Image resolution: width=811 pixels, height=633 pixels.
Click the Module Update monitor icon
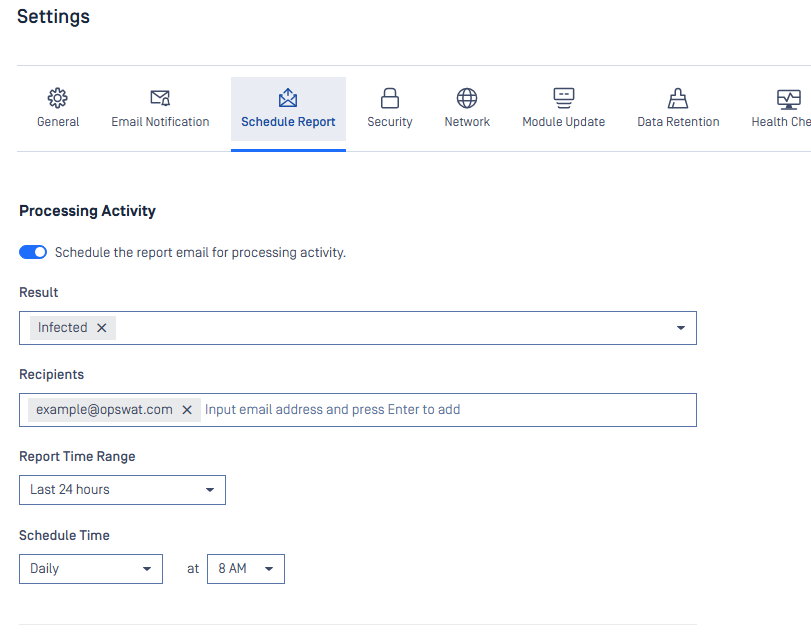point(564,98)
